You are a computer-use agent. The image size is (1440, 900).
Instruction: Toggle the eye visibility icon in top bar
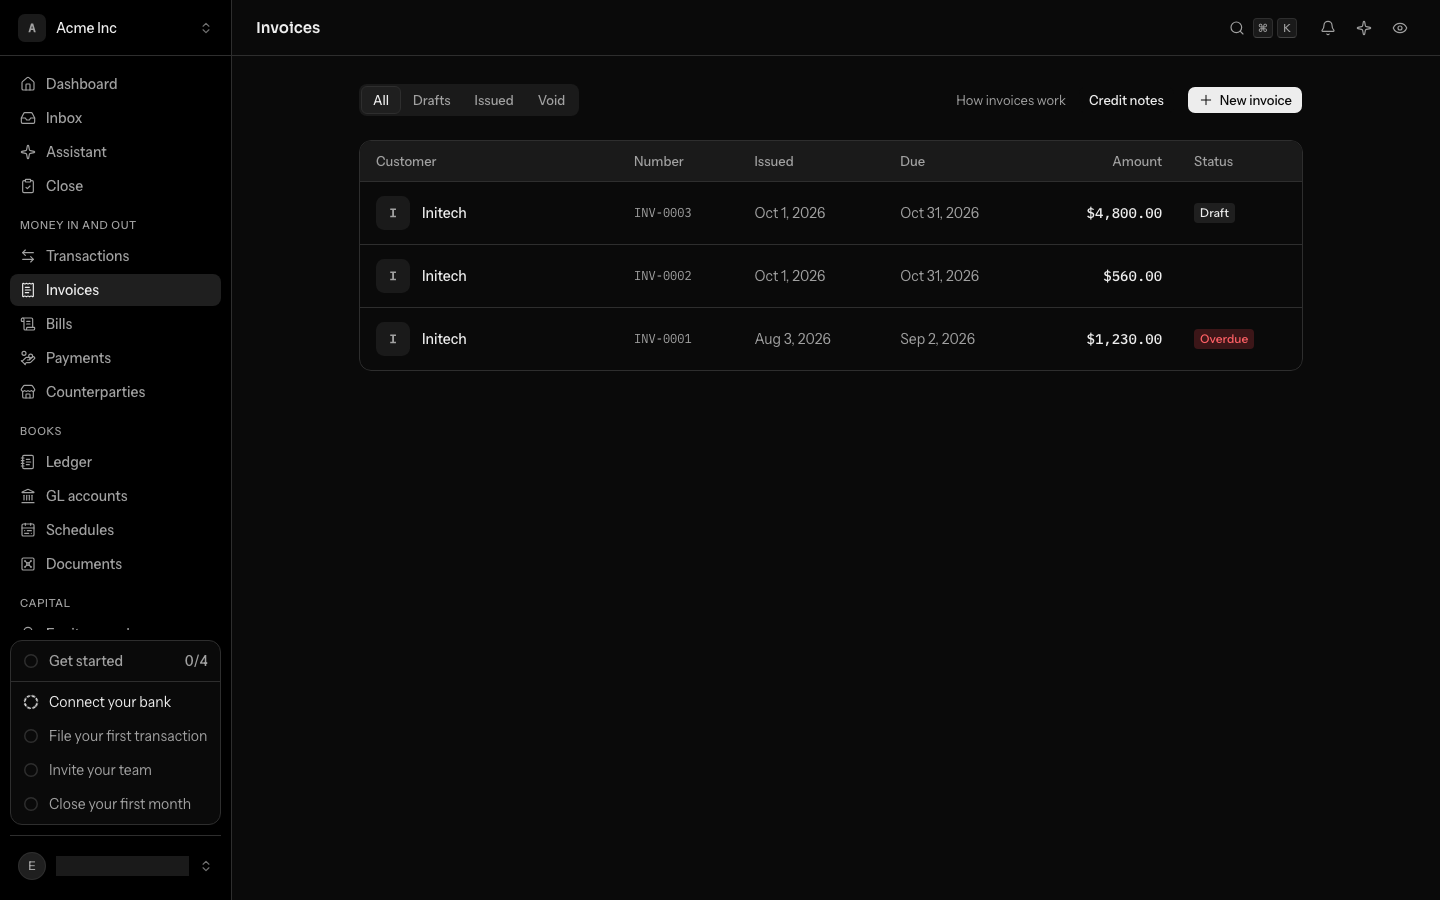point(1400,28)
